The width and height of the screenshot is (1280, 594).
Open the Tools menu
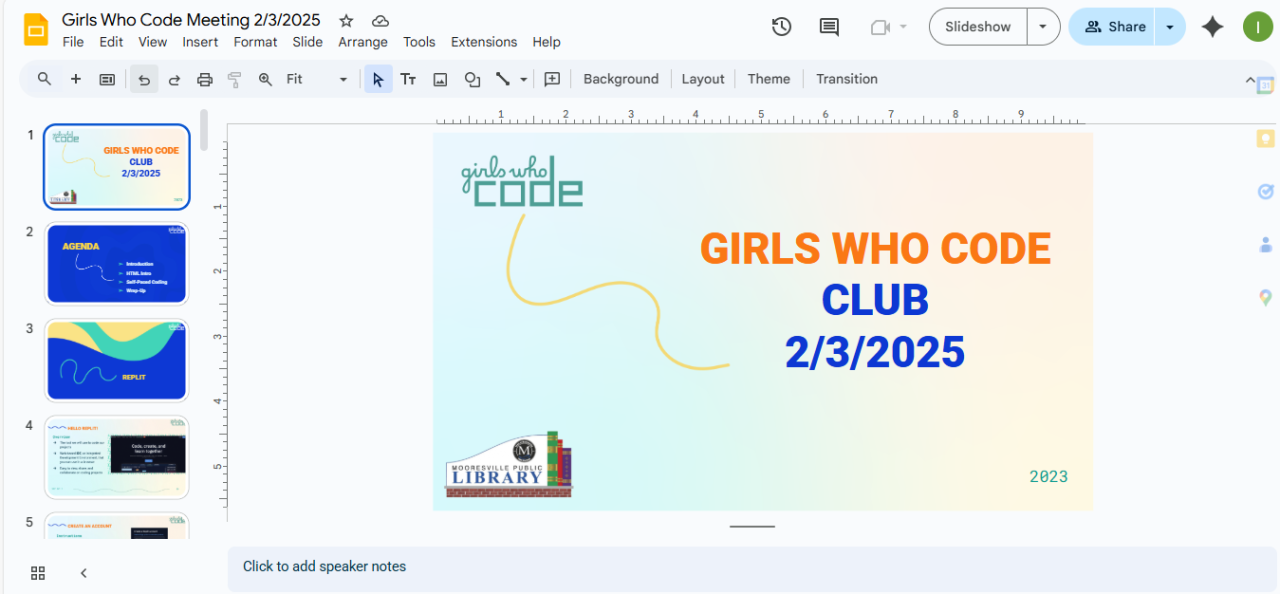419,42
